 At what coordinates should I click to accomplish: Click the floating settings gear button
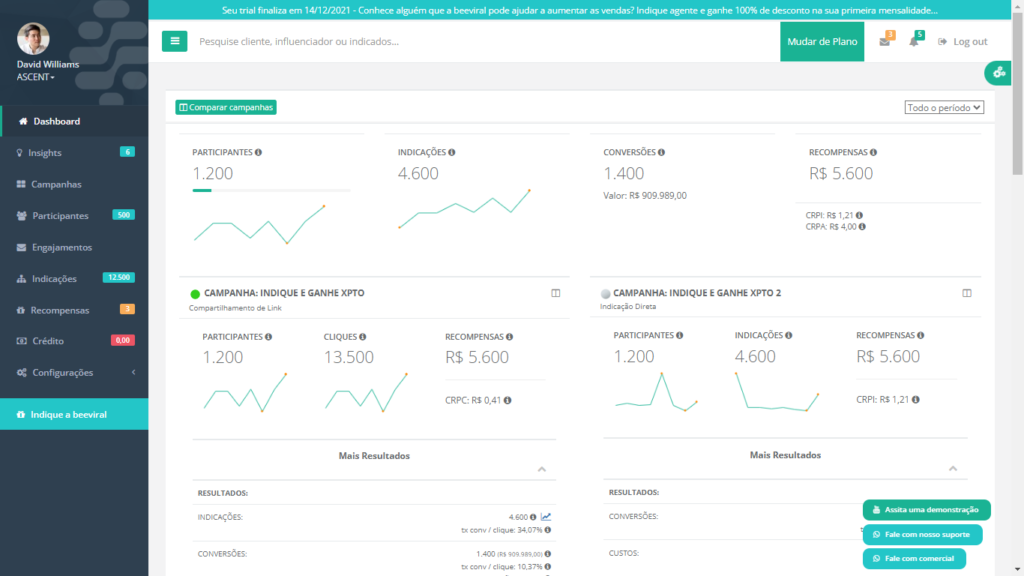pyautogui.click(x=999, y=72)
